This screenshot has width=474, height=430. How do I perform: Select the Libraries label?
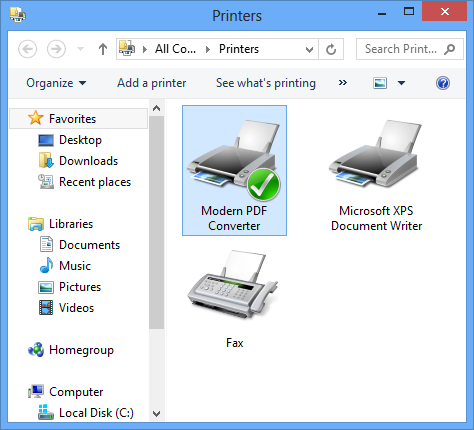tap(71, 224)
